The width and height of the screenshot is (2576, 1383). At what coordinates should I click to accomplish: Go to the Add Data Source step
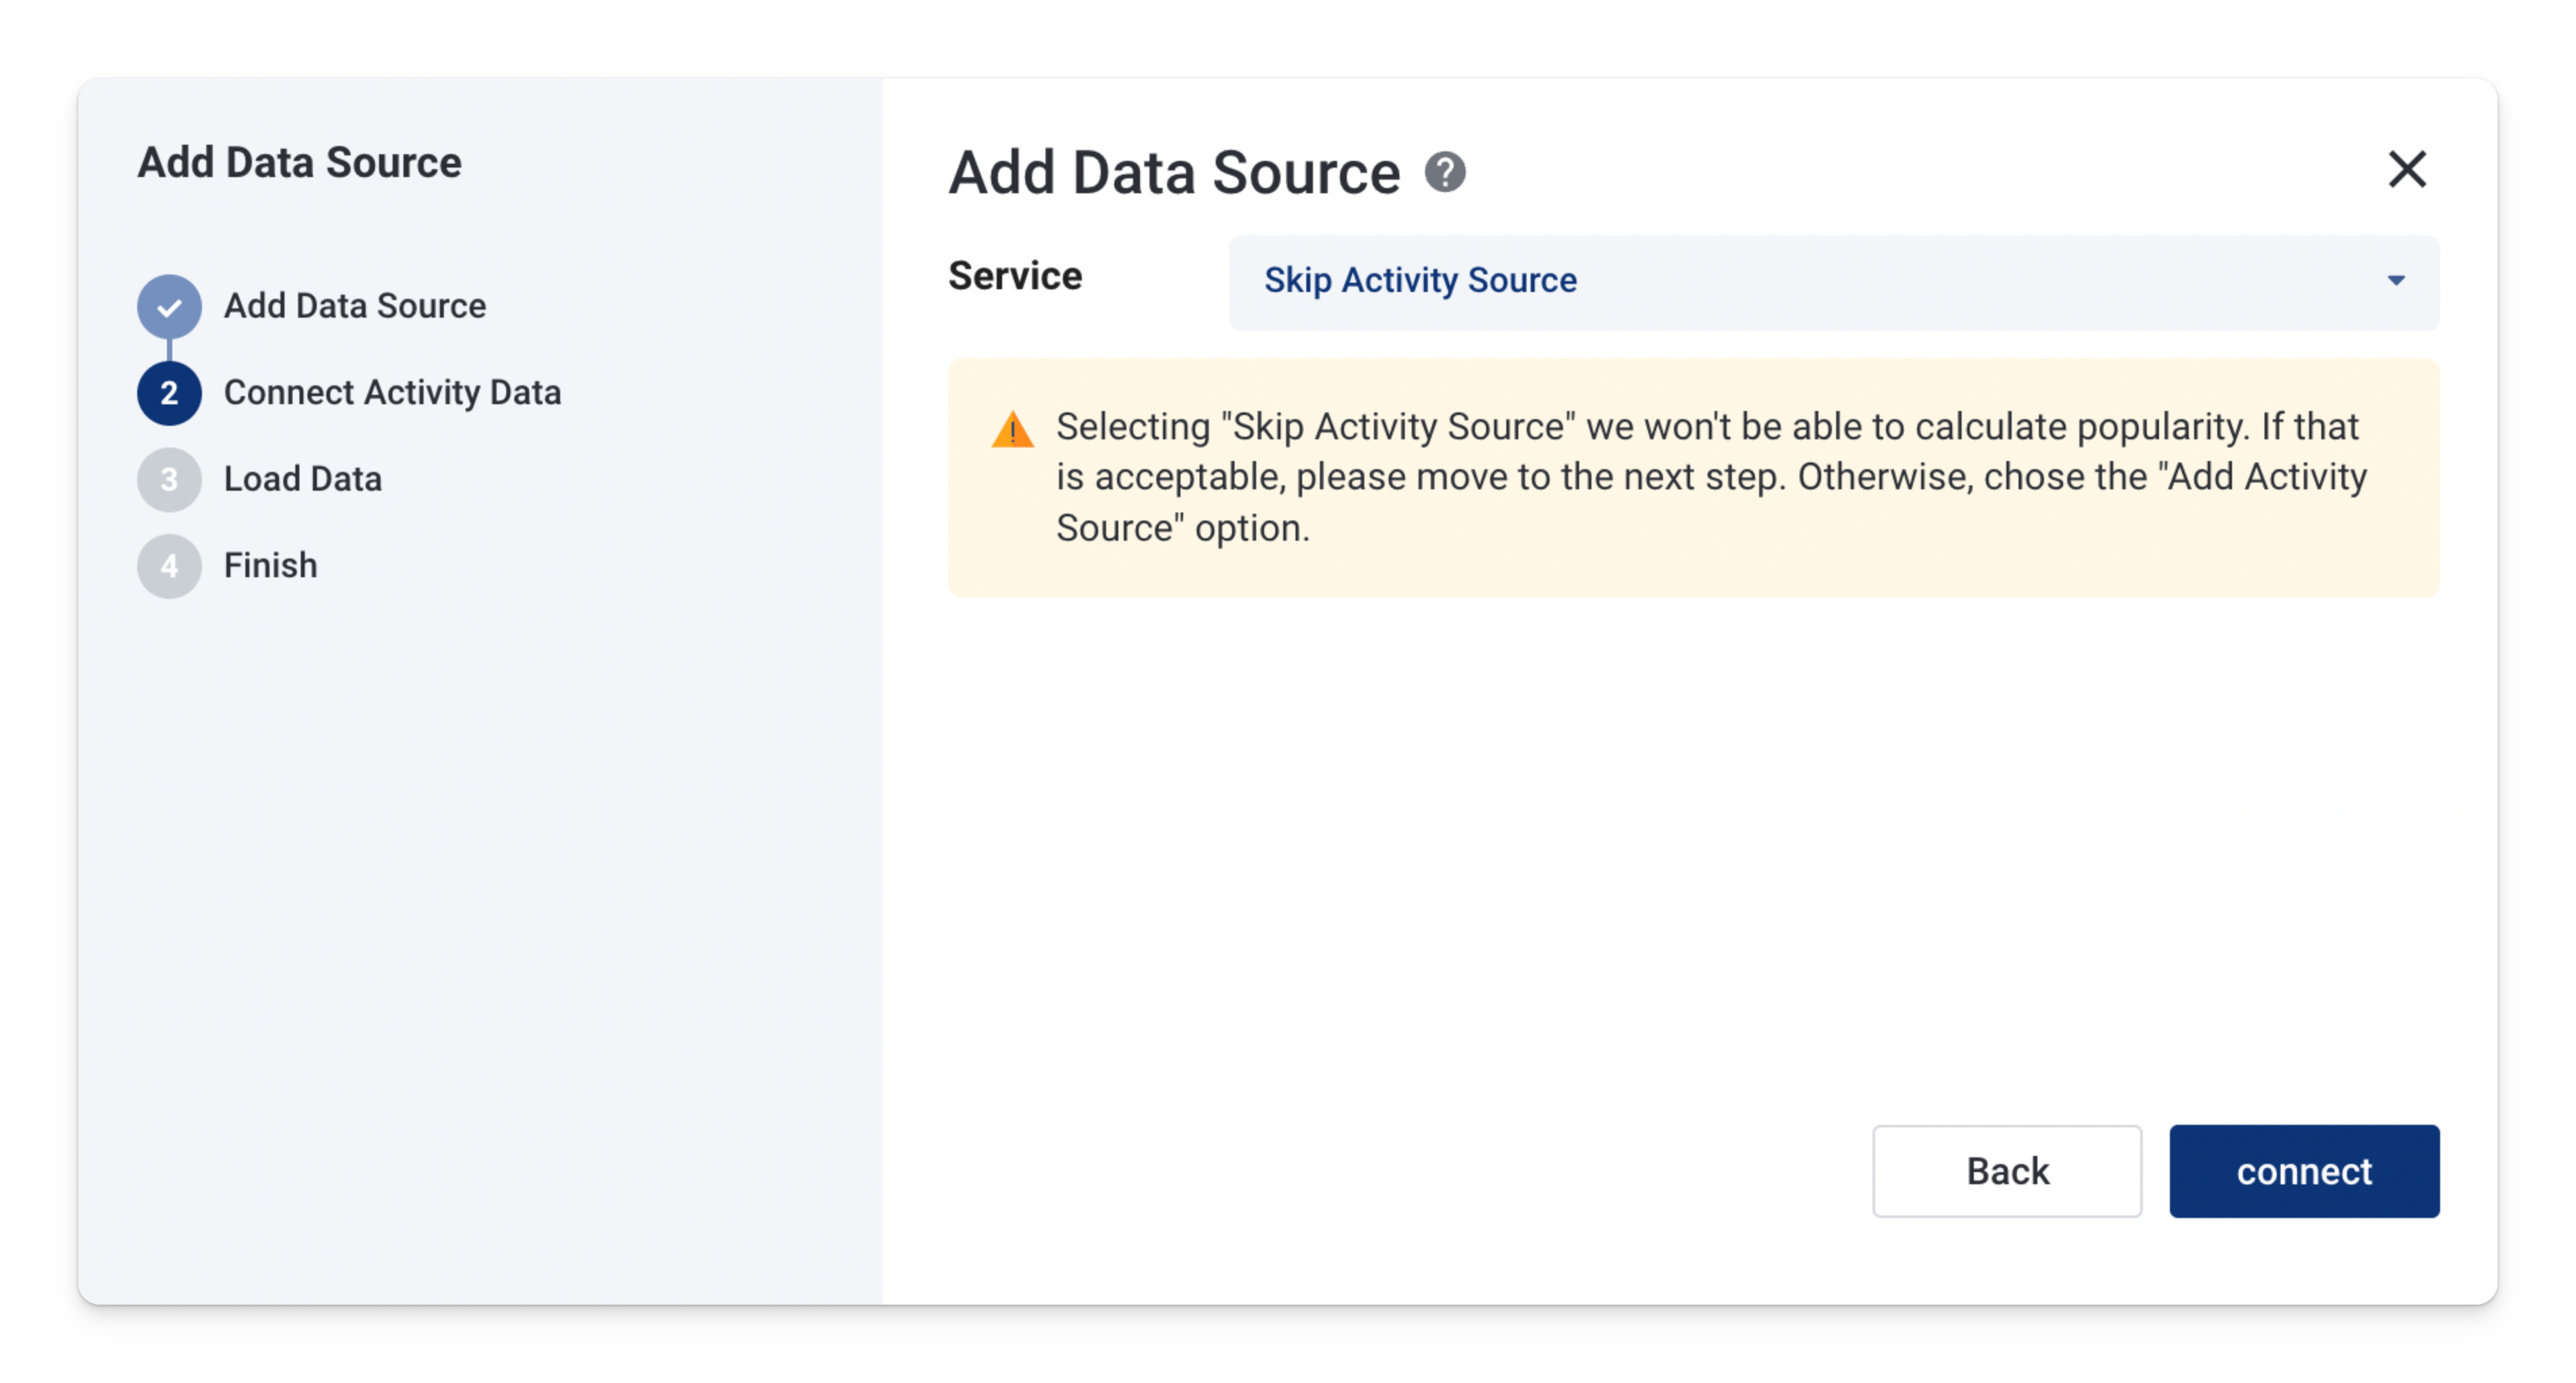pos(354,306)
